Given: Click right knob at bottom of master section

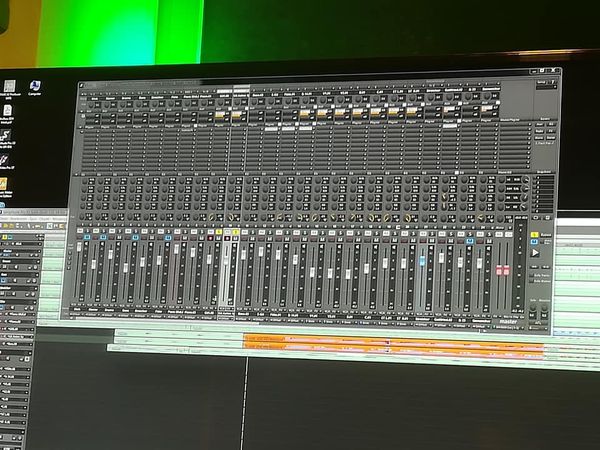Looking at the screenshot, I should tap(544, 308).
